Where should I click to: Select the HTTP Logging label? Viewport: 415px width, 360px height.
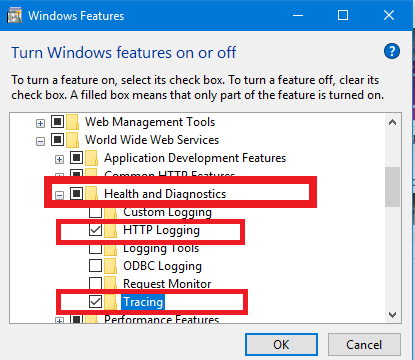(x=161, y=230)
